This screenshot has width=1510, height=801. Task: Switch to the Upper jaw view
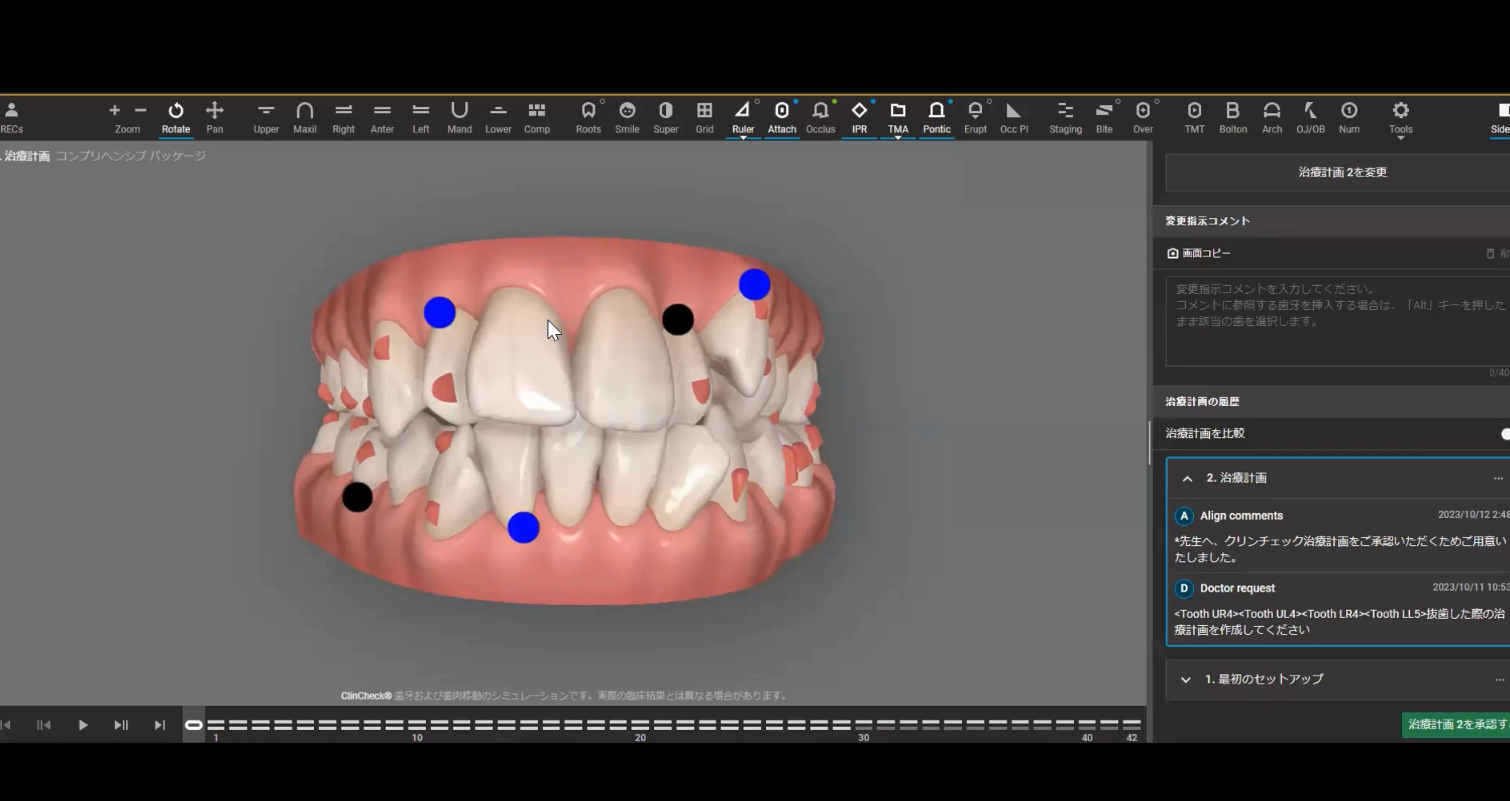266,116
